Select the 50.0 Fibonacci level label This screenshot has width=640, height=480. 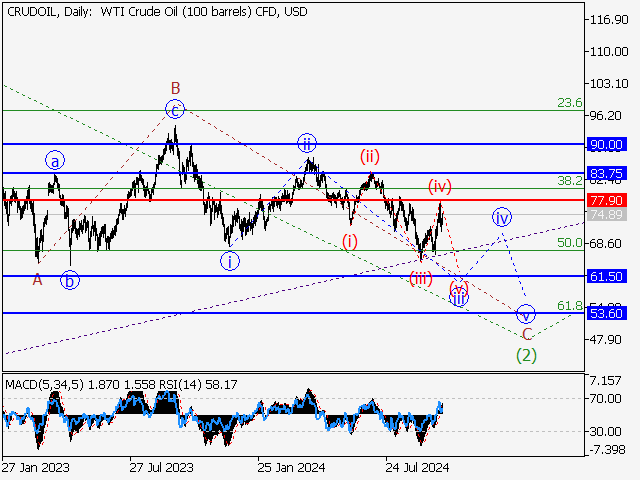(570, 243)
